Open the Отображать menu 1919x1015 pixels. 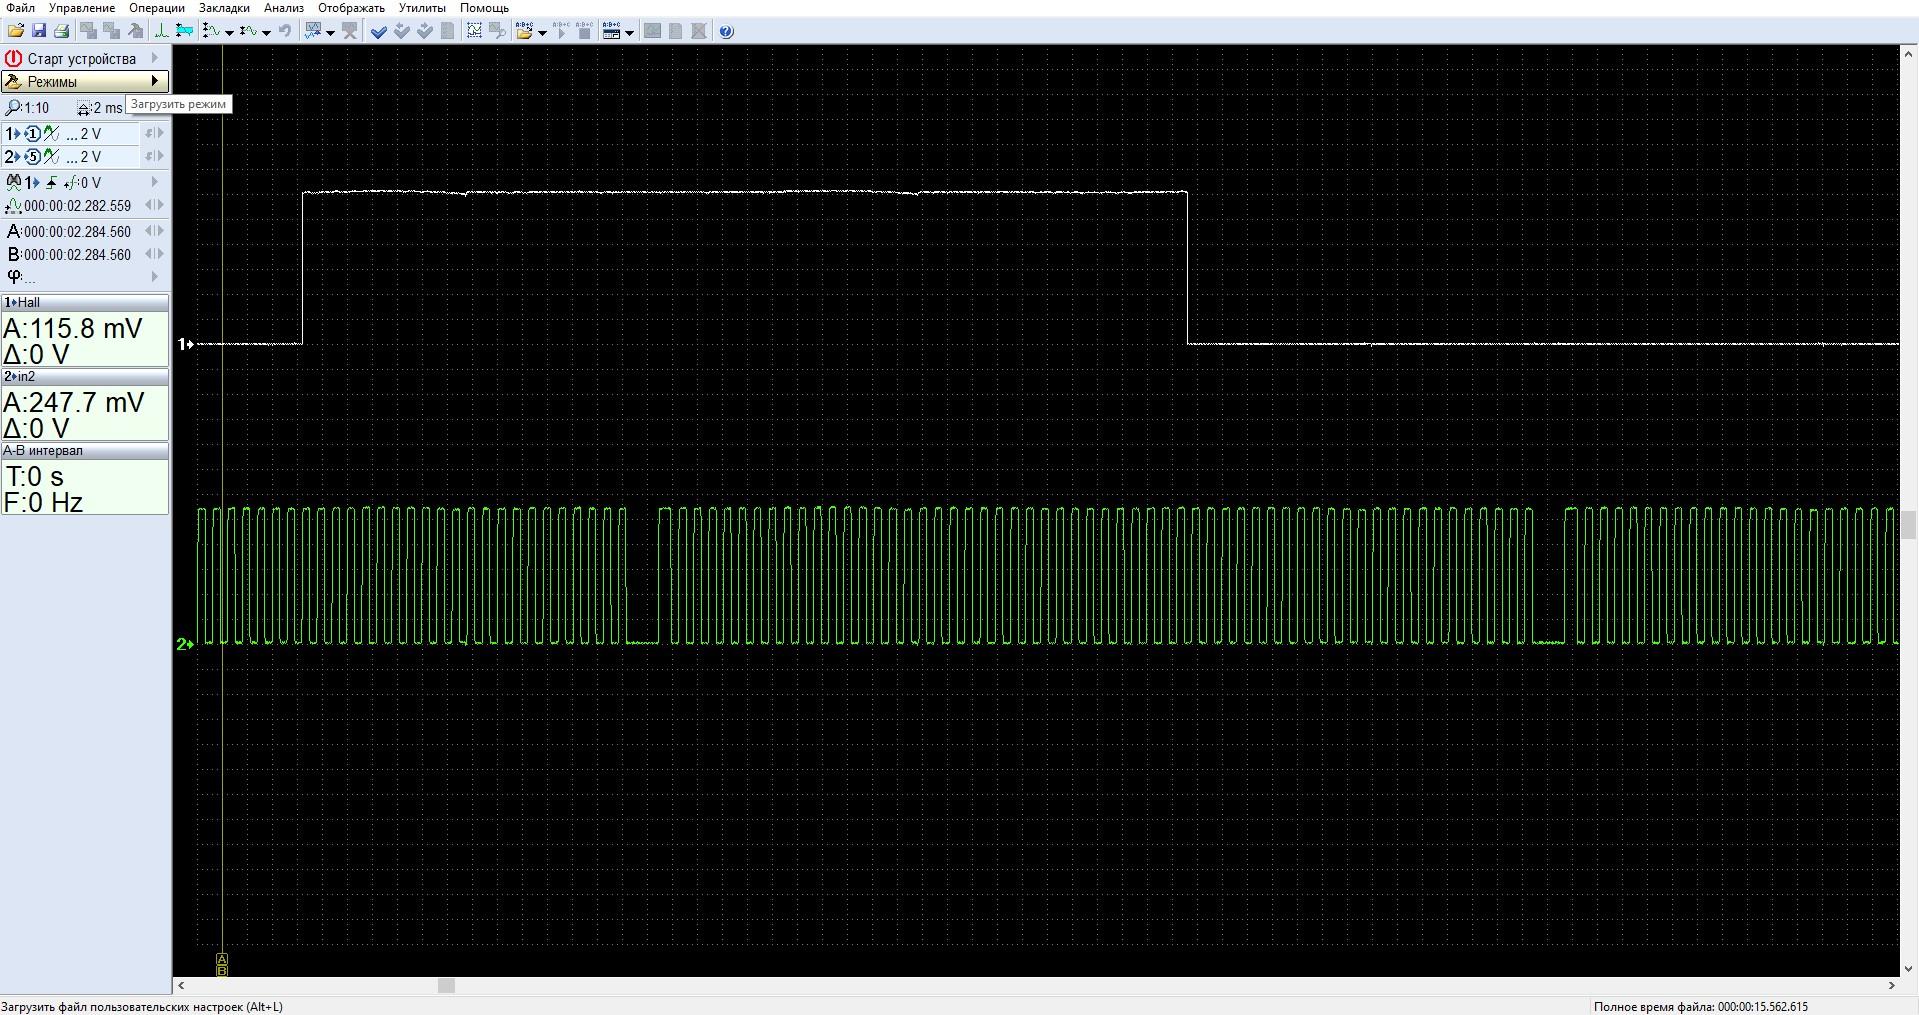click(351, 8)
